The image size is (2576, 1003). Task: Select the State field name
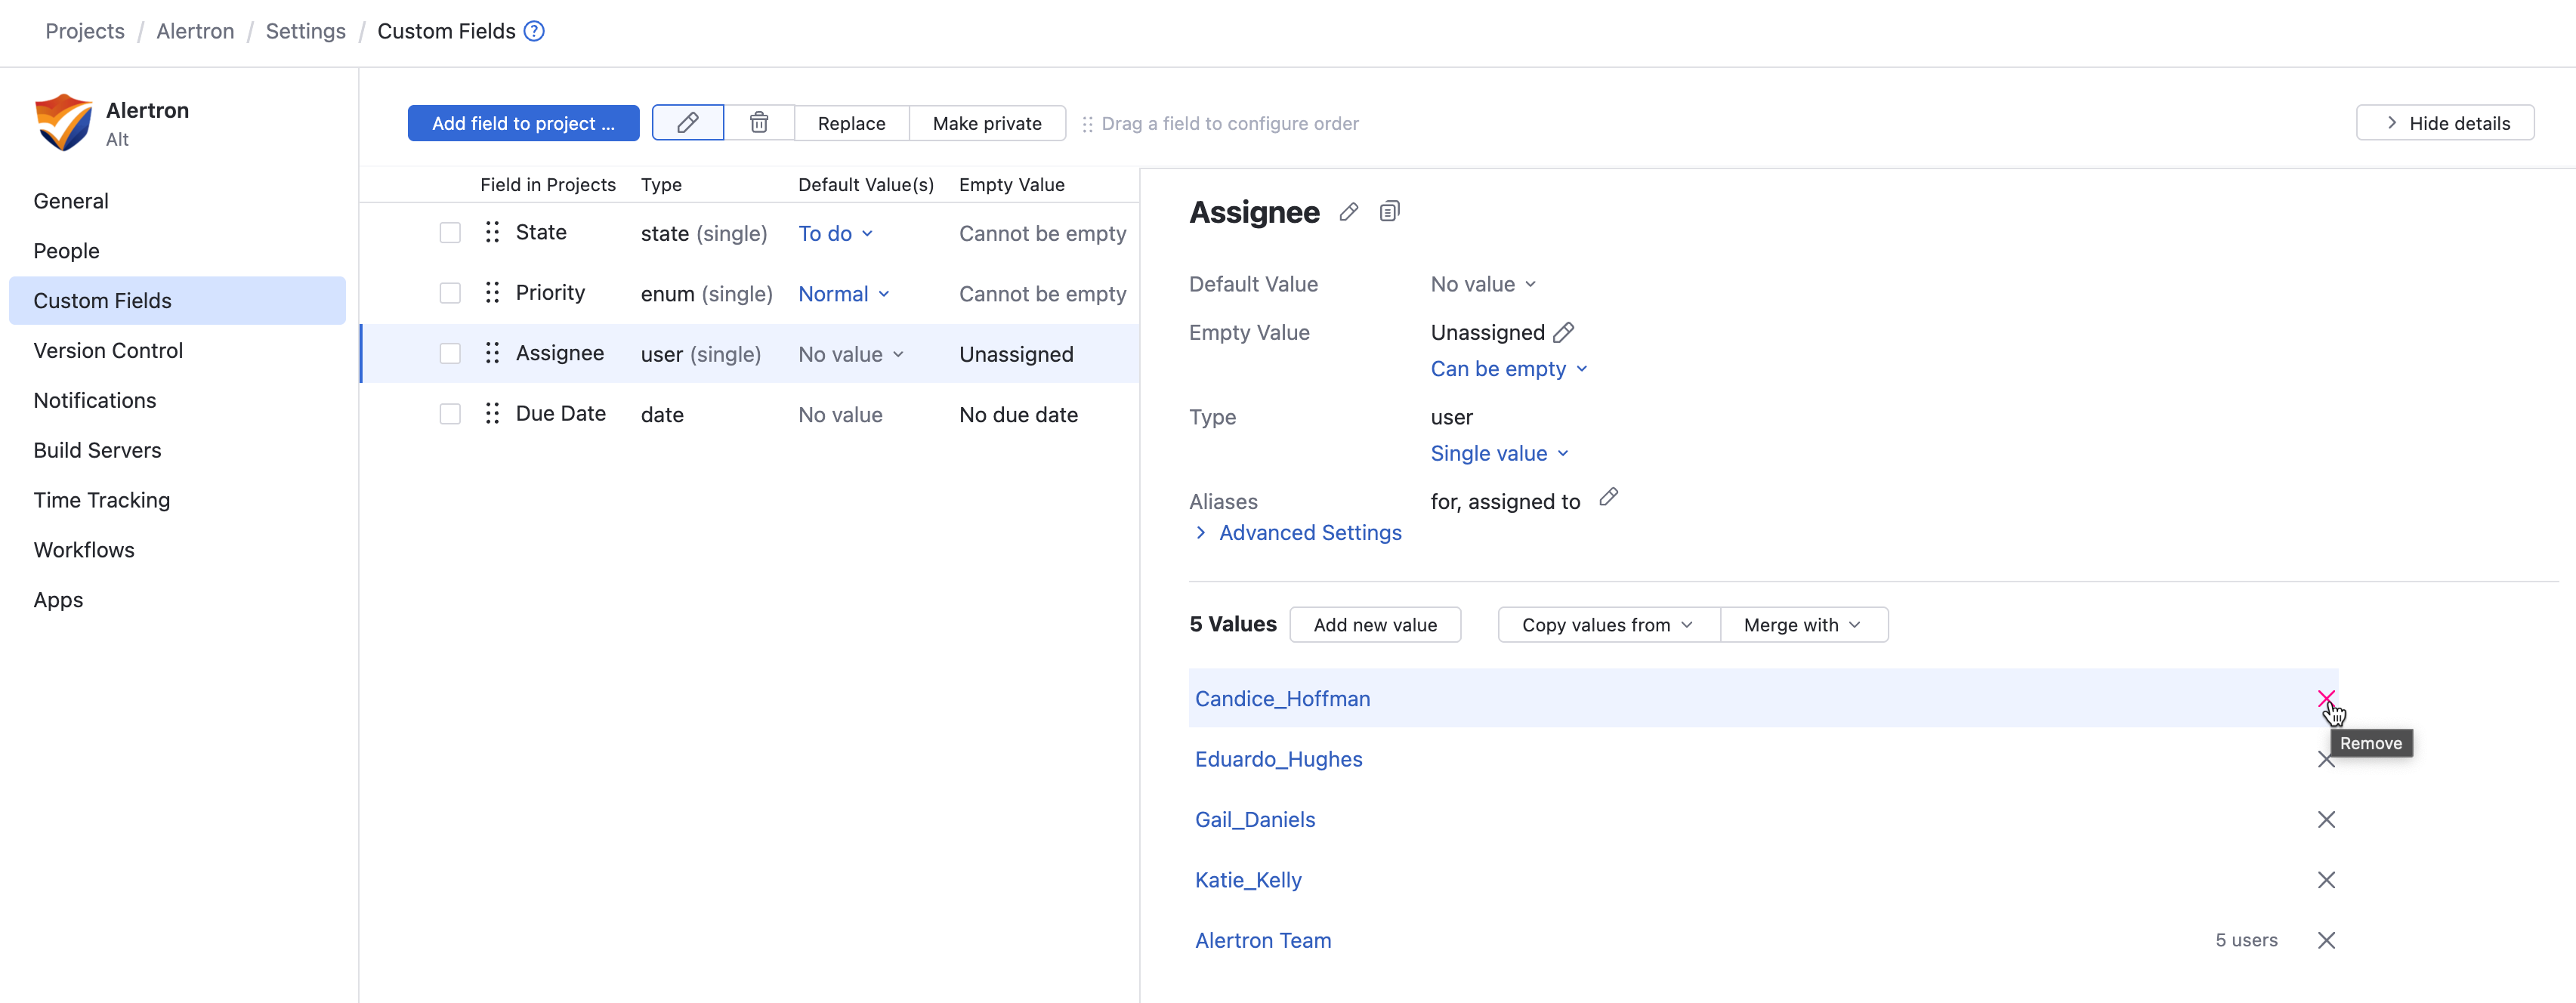tap(541, 232)
